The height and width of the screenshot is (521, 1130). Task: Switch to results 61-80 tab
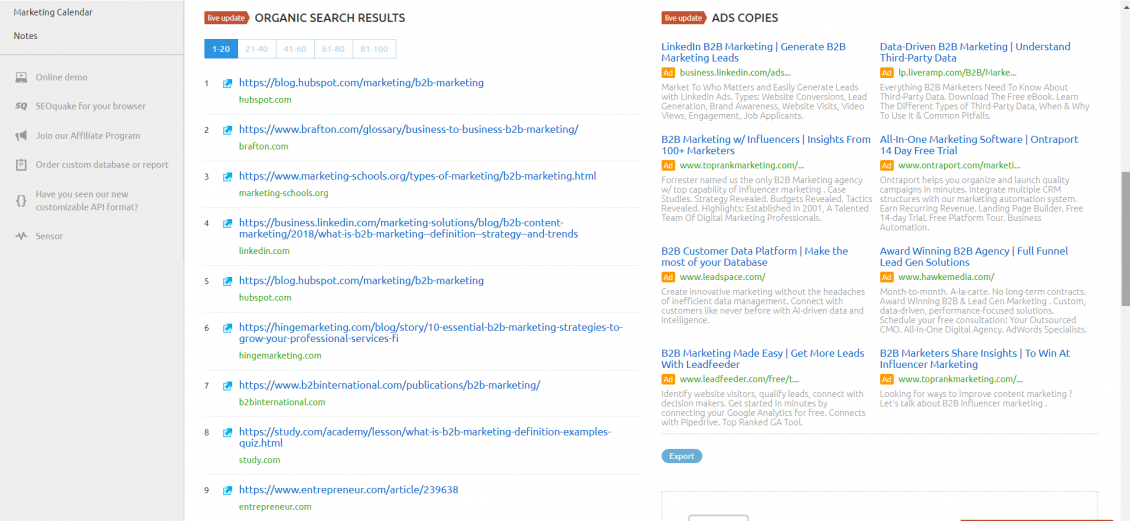[x=334, y=49]
